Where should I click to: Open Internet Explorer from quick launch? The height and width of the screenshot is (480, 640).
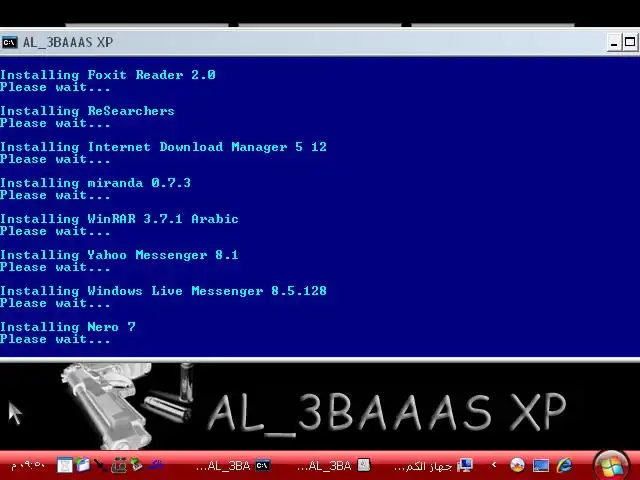[564, 464]
